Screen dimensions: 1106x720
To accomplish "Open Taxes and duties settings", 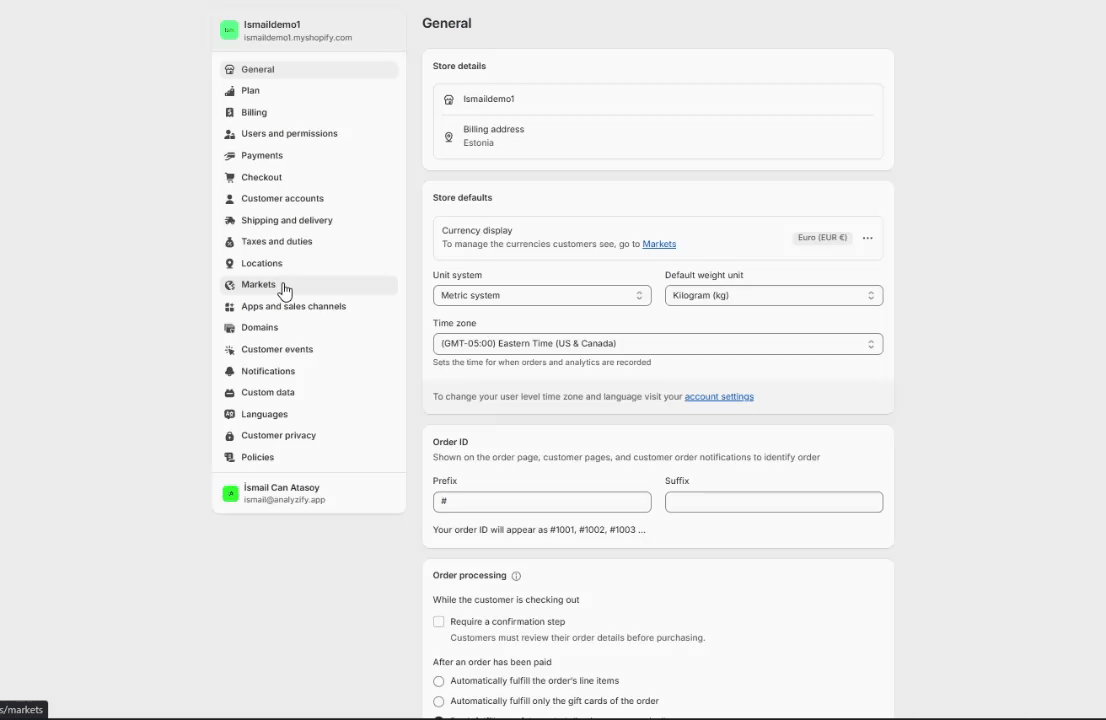I will [309, 242].
